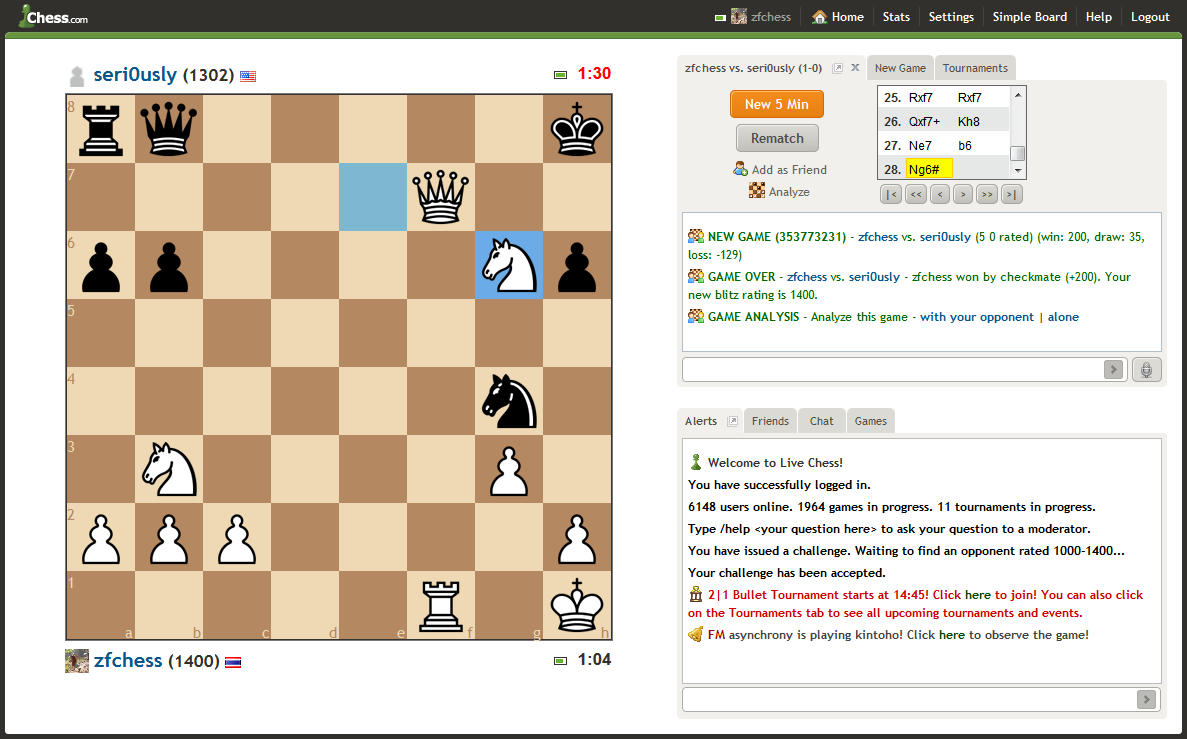Viewport: 1187px width, 739px height.
Task: Pop out the Alerts panel
Action: (732, 421)
